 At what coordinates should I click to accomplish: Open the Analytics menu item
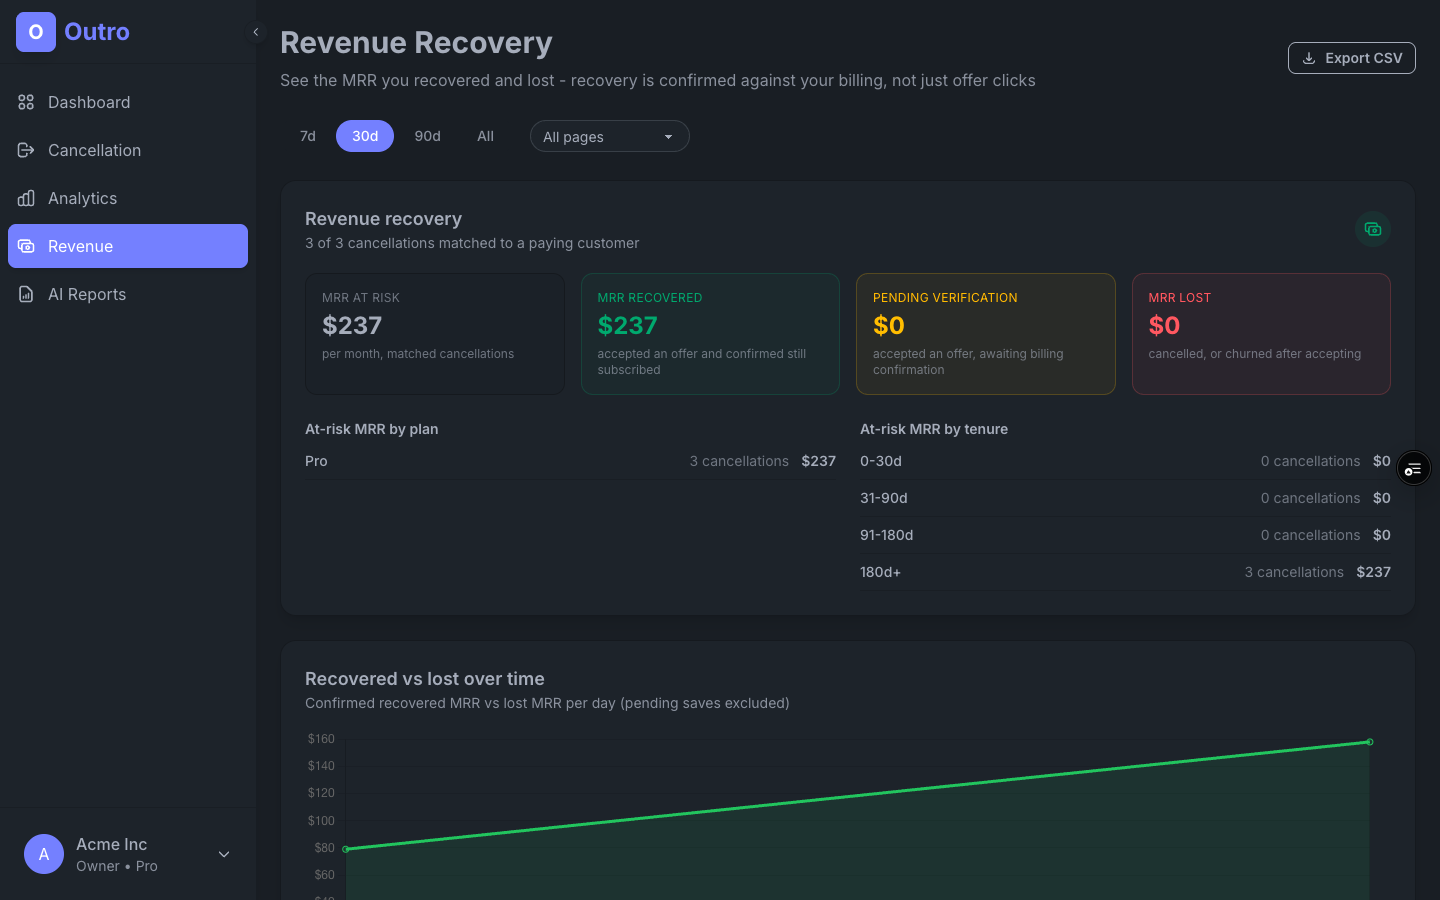[x=128, y=198]
